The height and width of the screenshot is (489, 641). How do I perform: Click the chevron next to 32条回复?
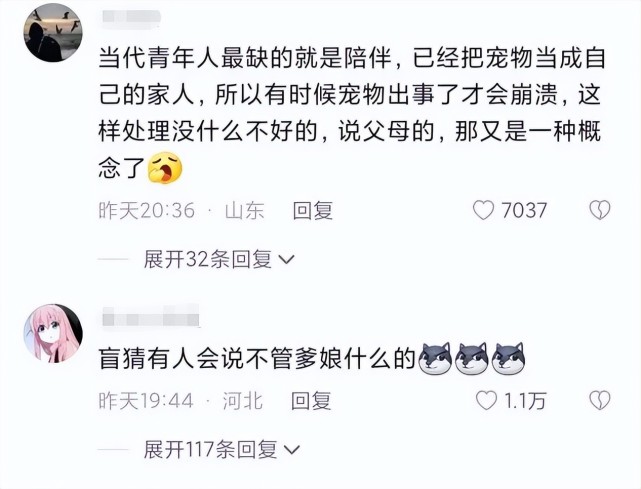click(286, 260)
